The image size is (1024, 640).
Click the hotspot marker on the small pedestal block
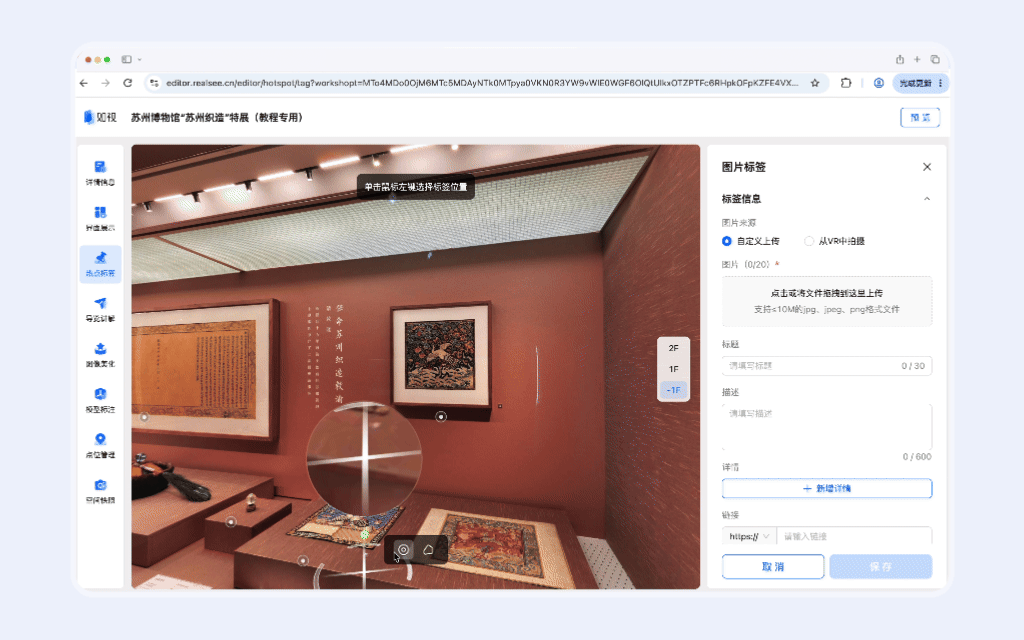pos(231,522)
